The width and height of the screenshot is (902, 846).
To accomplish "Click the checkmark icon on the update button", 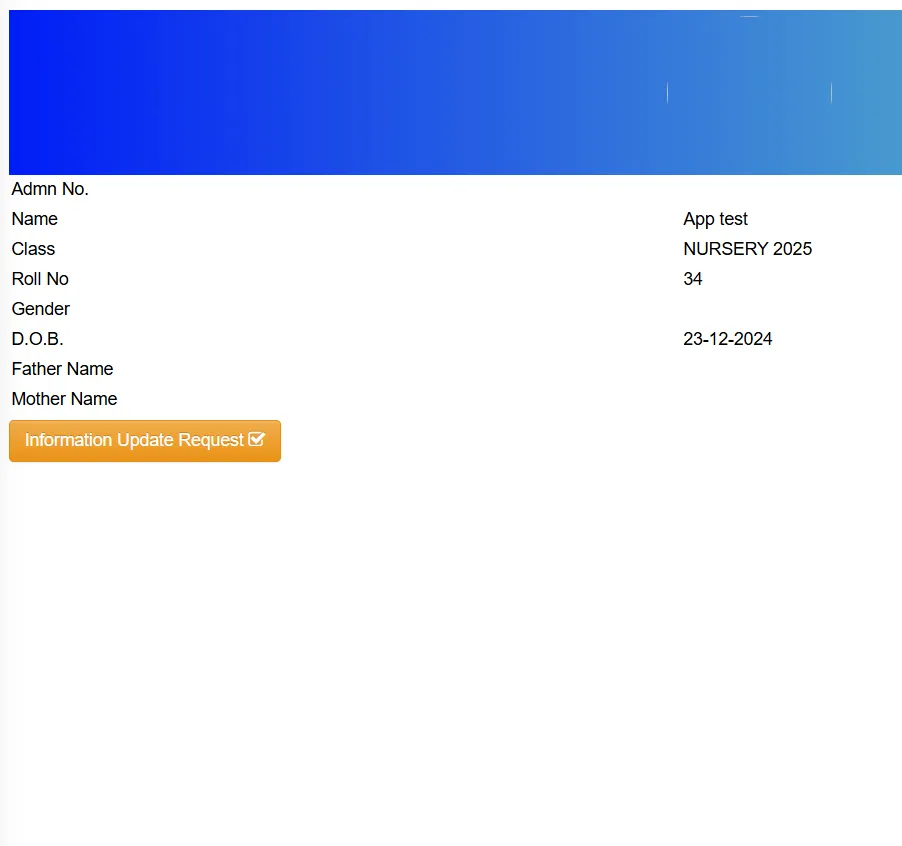I will click(x=257, y=440).
